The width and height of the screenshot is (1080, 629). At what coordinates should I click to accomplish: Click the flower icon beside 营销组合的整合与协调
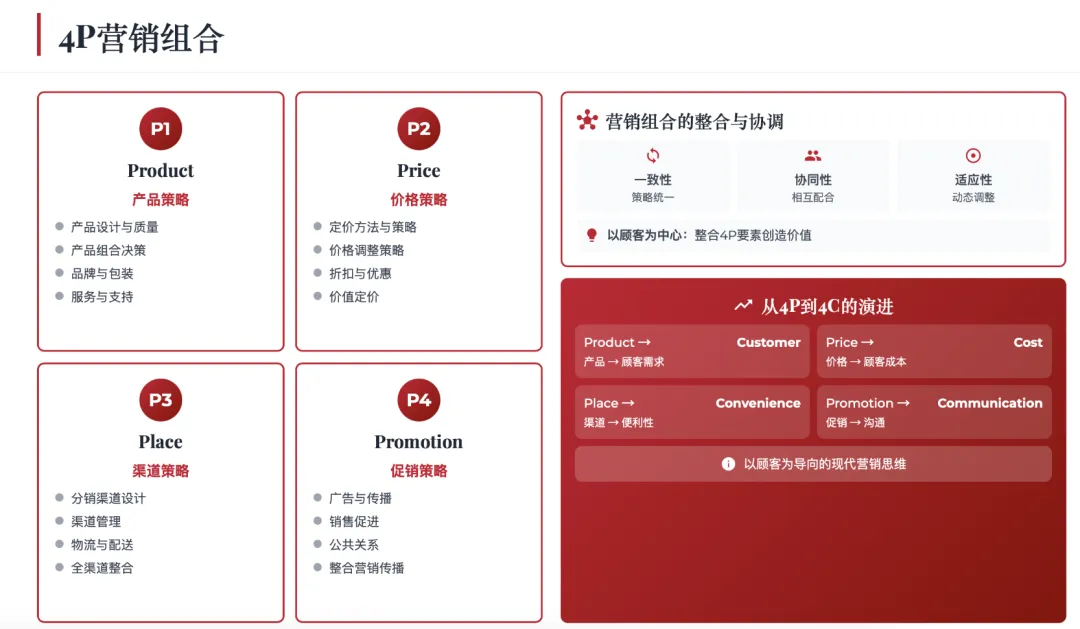point(585,117)
